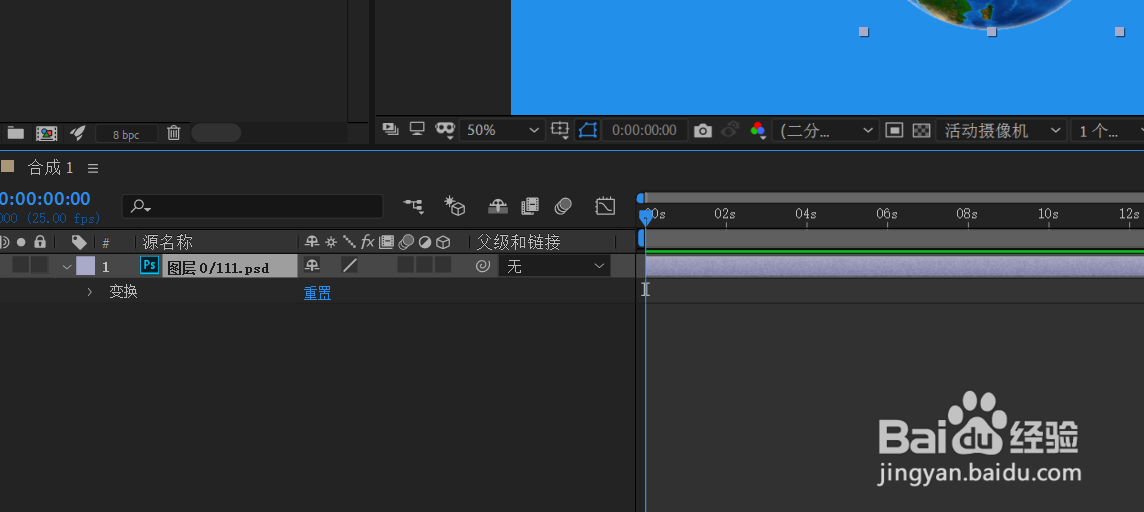The width and height of the screenshot is (1144, 512).
Task: Enable motion blur for the composition
Action: tap(563, 206)
